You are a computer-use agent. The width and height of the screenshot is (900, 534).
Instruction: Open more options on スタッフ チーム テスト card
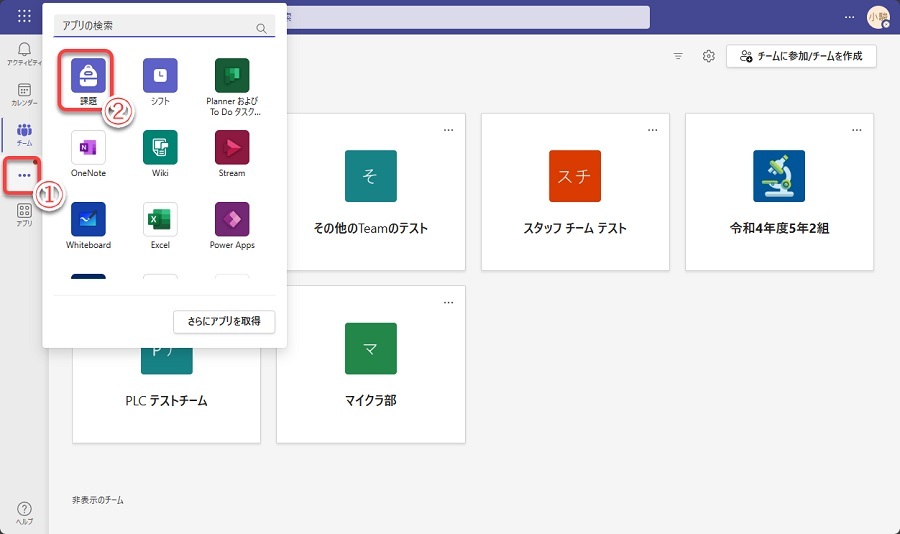point(653,130)
